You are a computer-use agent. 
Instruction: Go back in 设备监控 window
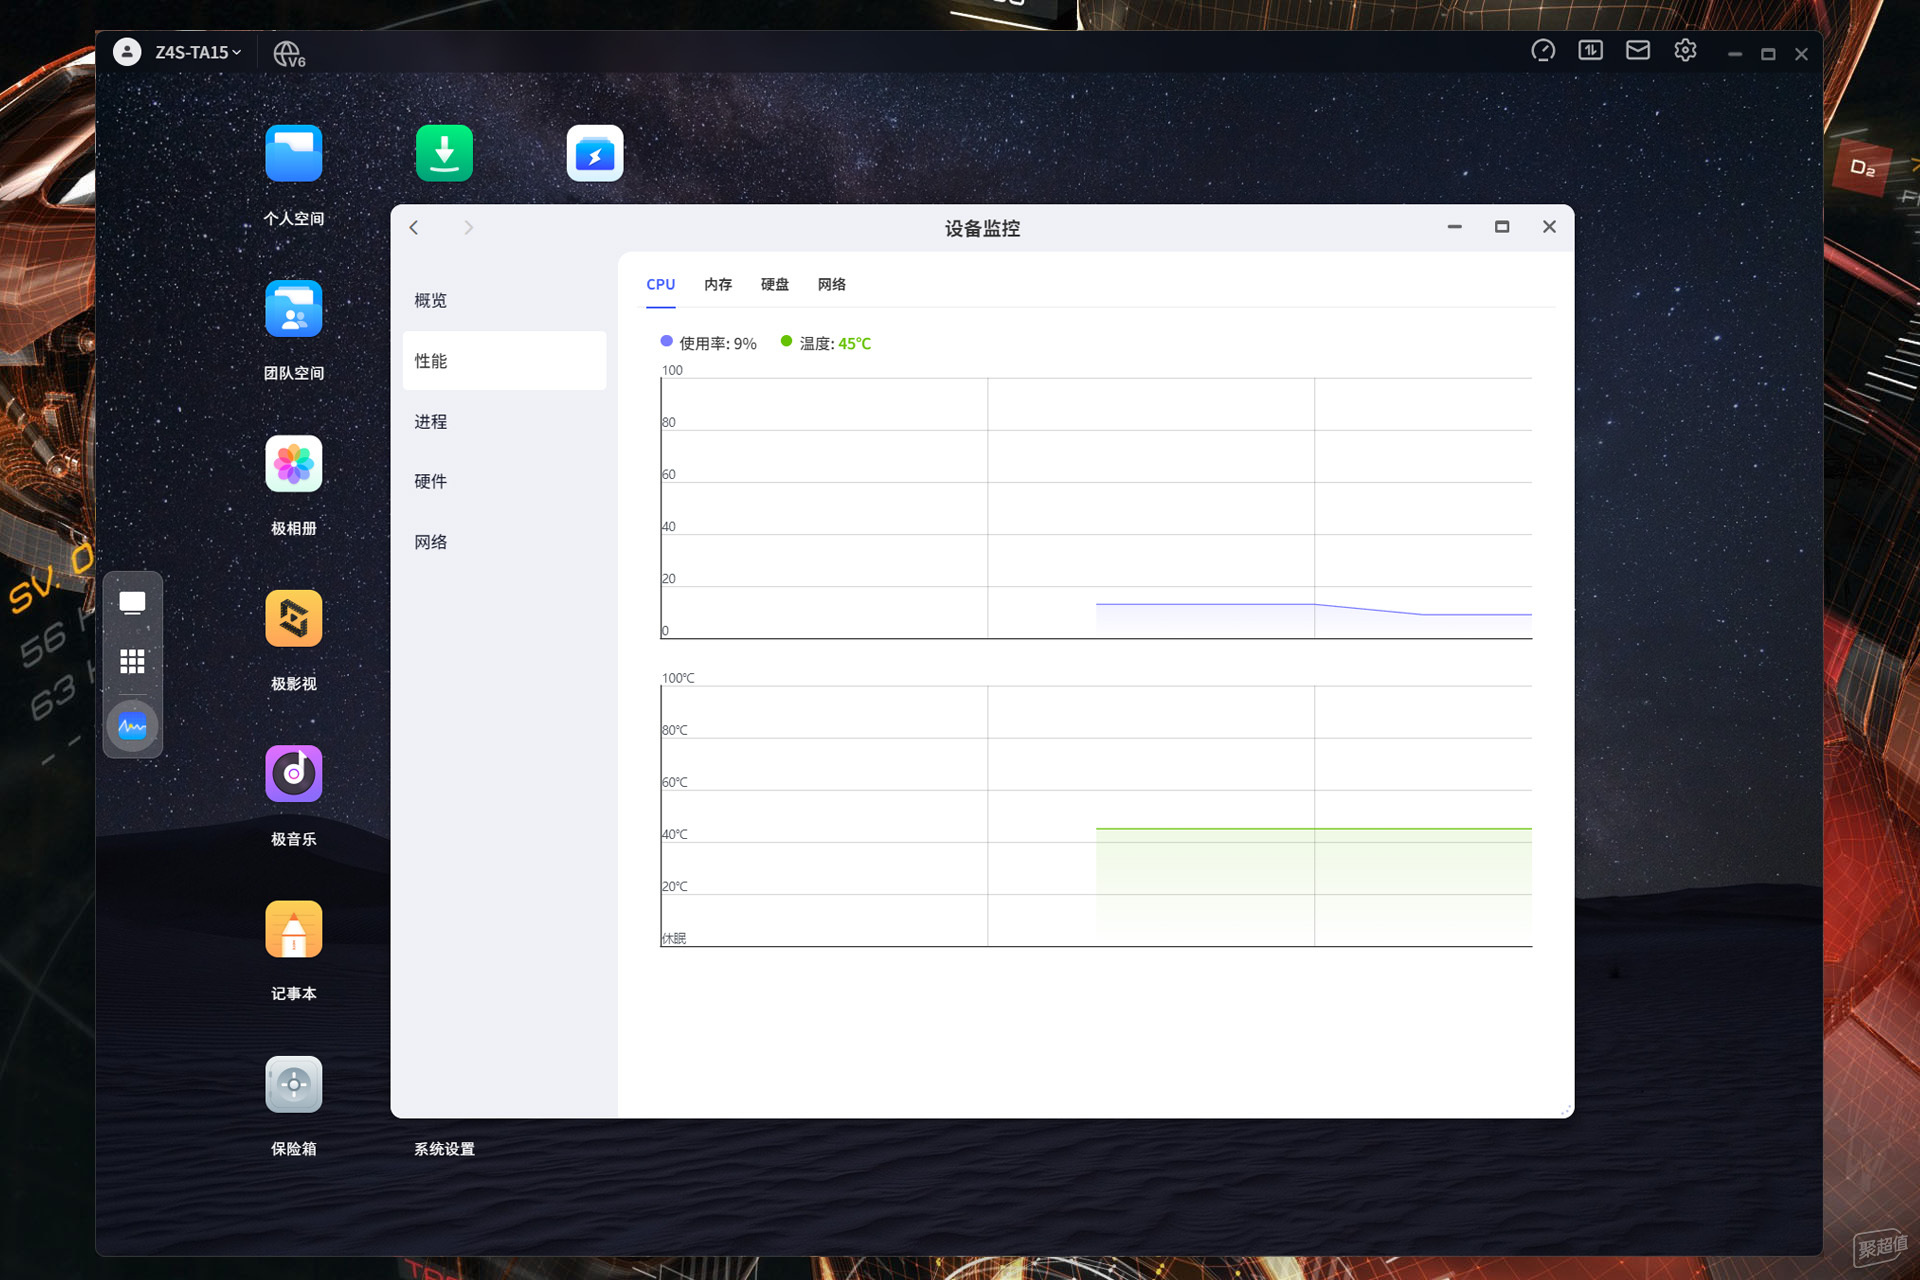click(x=414, y=228)
